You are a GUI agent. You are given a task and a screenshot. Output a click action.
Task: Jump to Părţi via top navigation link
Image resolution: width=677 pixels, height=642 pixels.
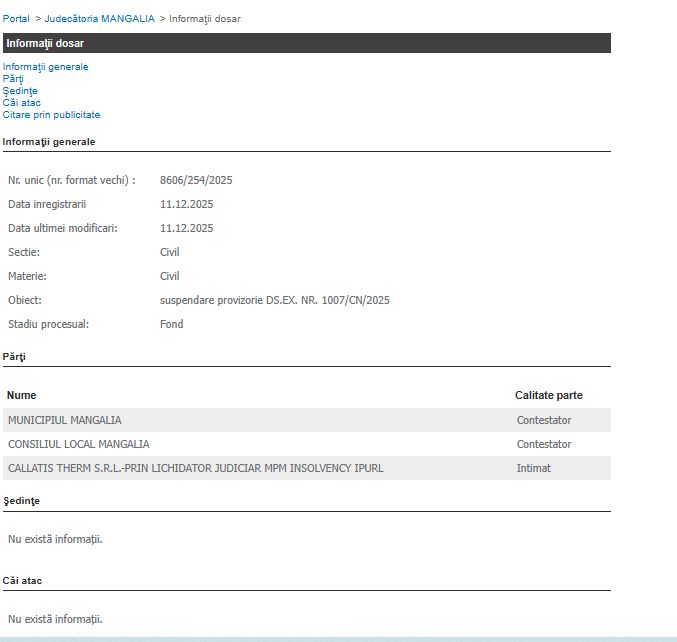click(x=13, y=79)
